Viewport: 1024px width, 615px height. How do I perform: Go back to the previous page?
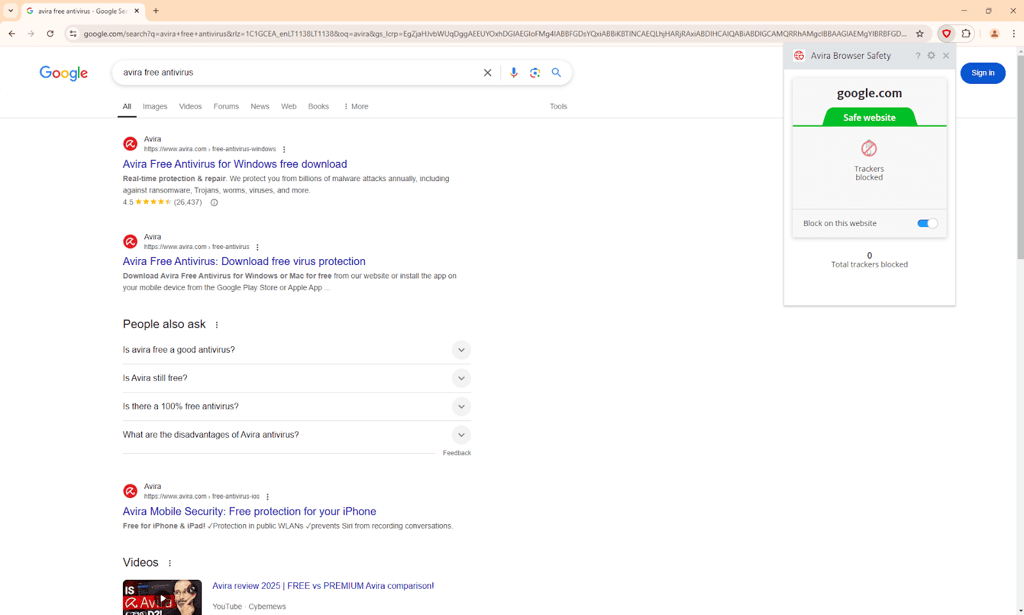click(12, 33)
